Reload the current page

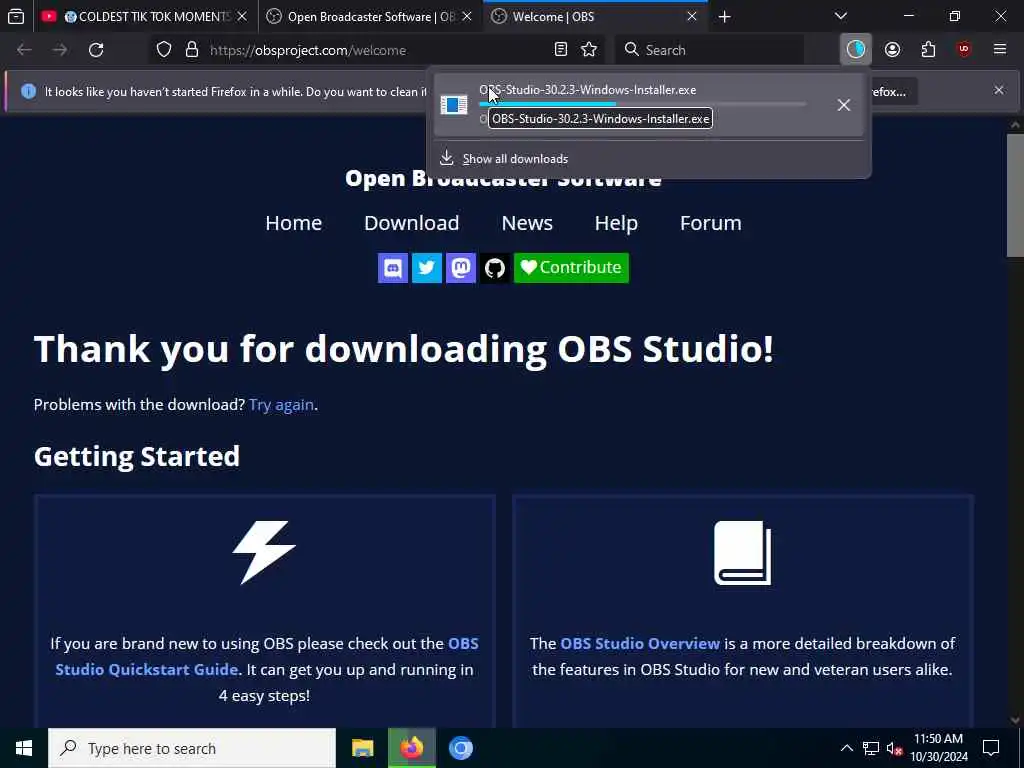[96, 50]
